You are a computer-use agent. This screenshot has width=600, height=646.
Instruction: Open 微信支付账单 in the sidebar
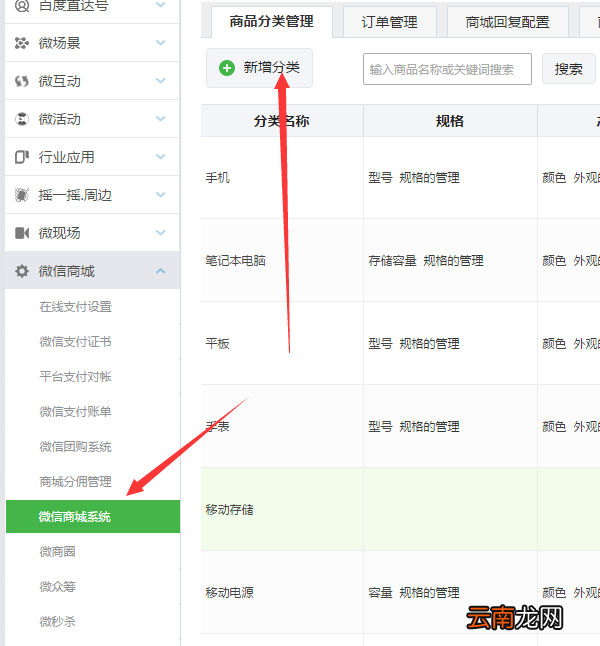point(75,412)
